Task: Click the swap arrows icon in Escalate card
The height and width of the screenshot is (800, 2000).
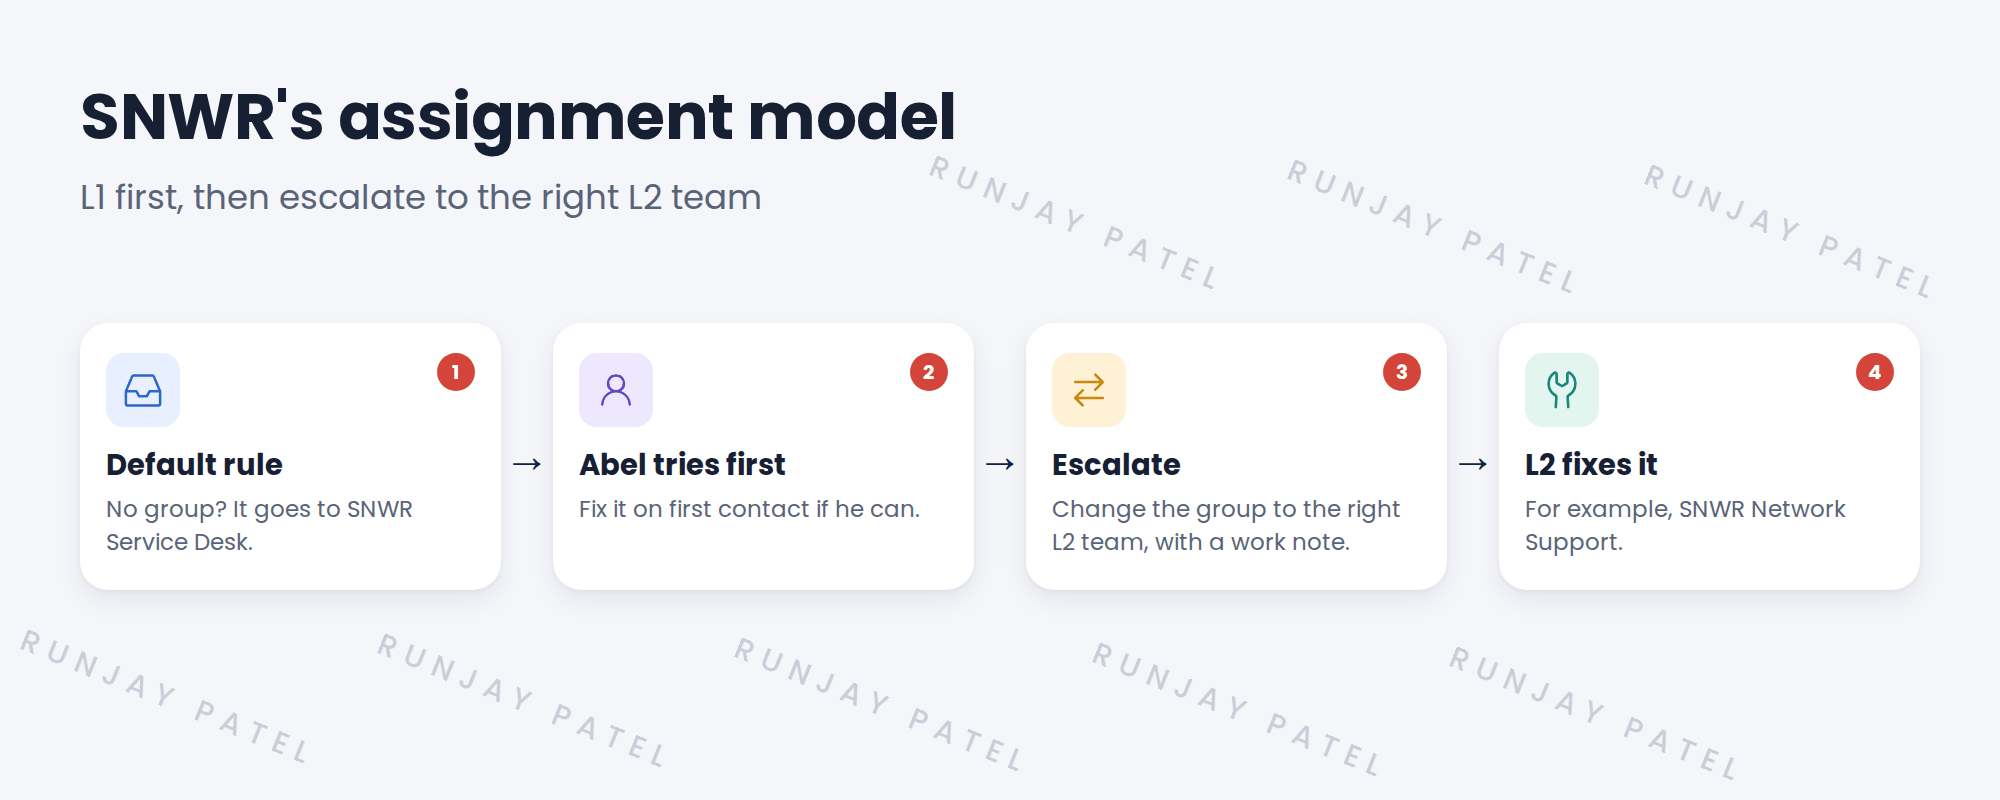Action: pos(1089,390)
